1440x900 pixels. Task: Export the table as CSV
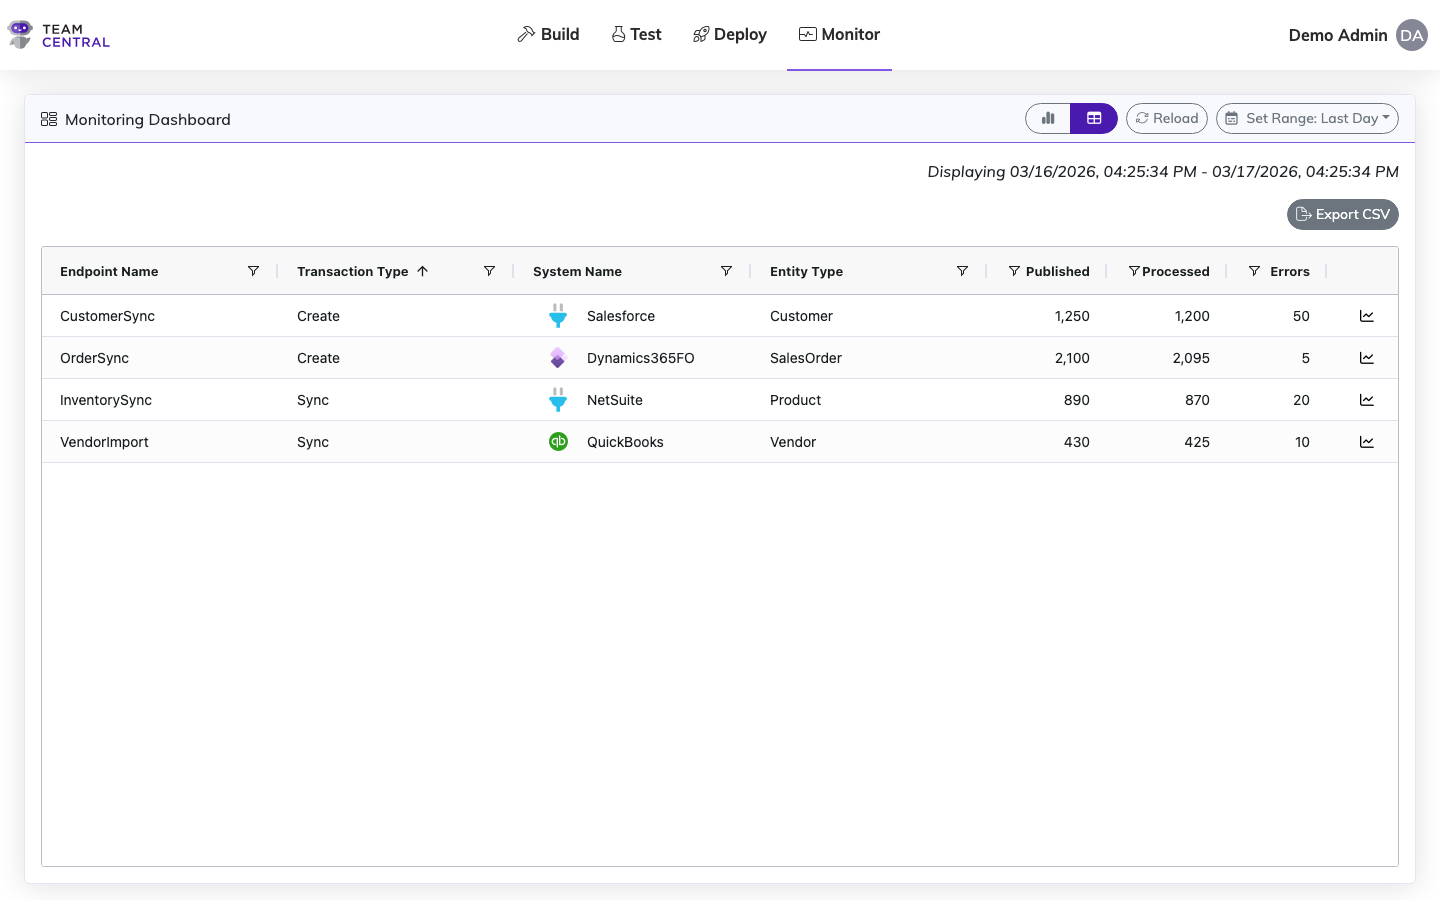click(x=1342, y=214)
